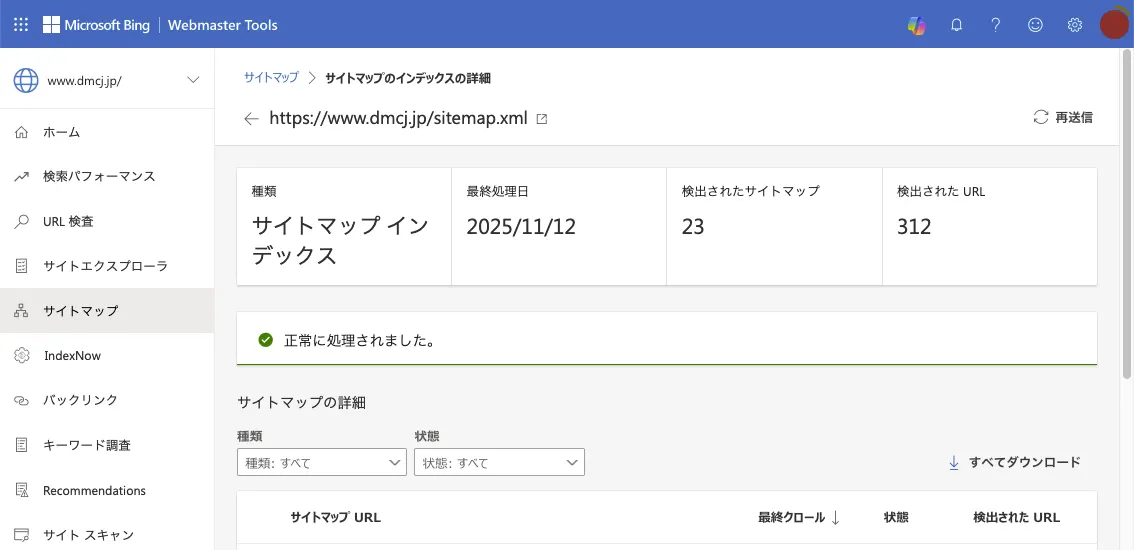Click the back arrow beside sitemap URL
1134x550 pixels.
pyautogui.click(x=251, y=119)
